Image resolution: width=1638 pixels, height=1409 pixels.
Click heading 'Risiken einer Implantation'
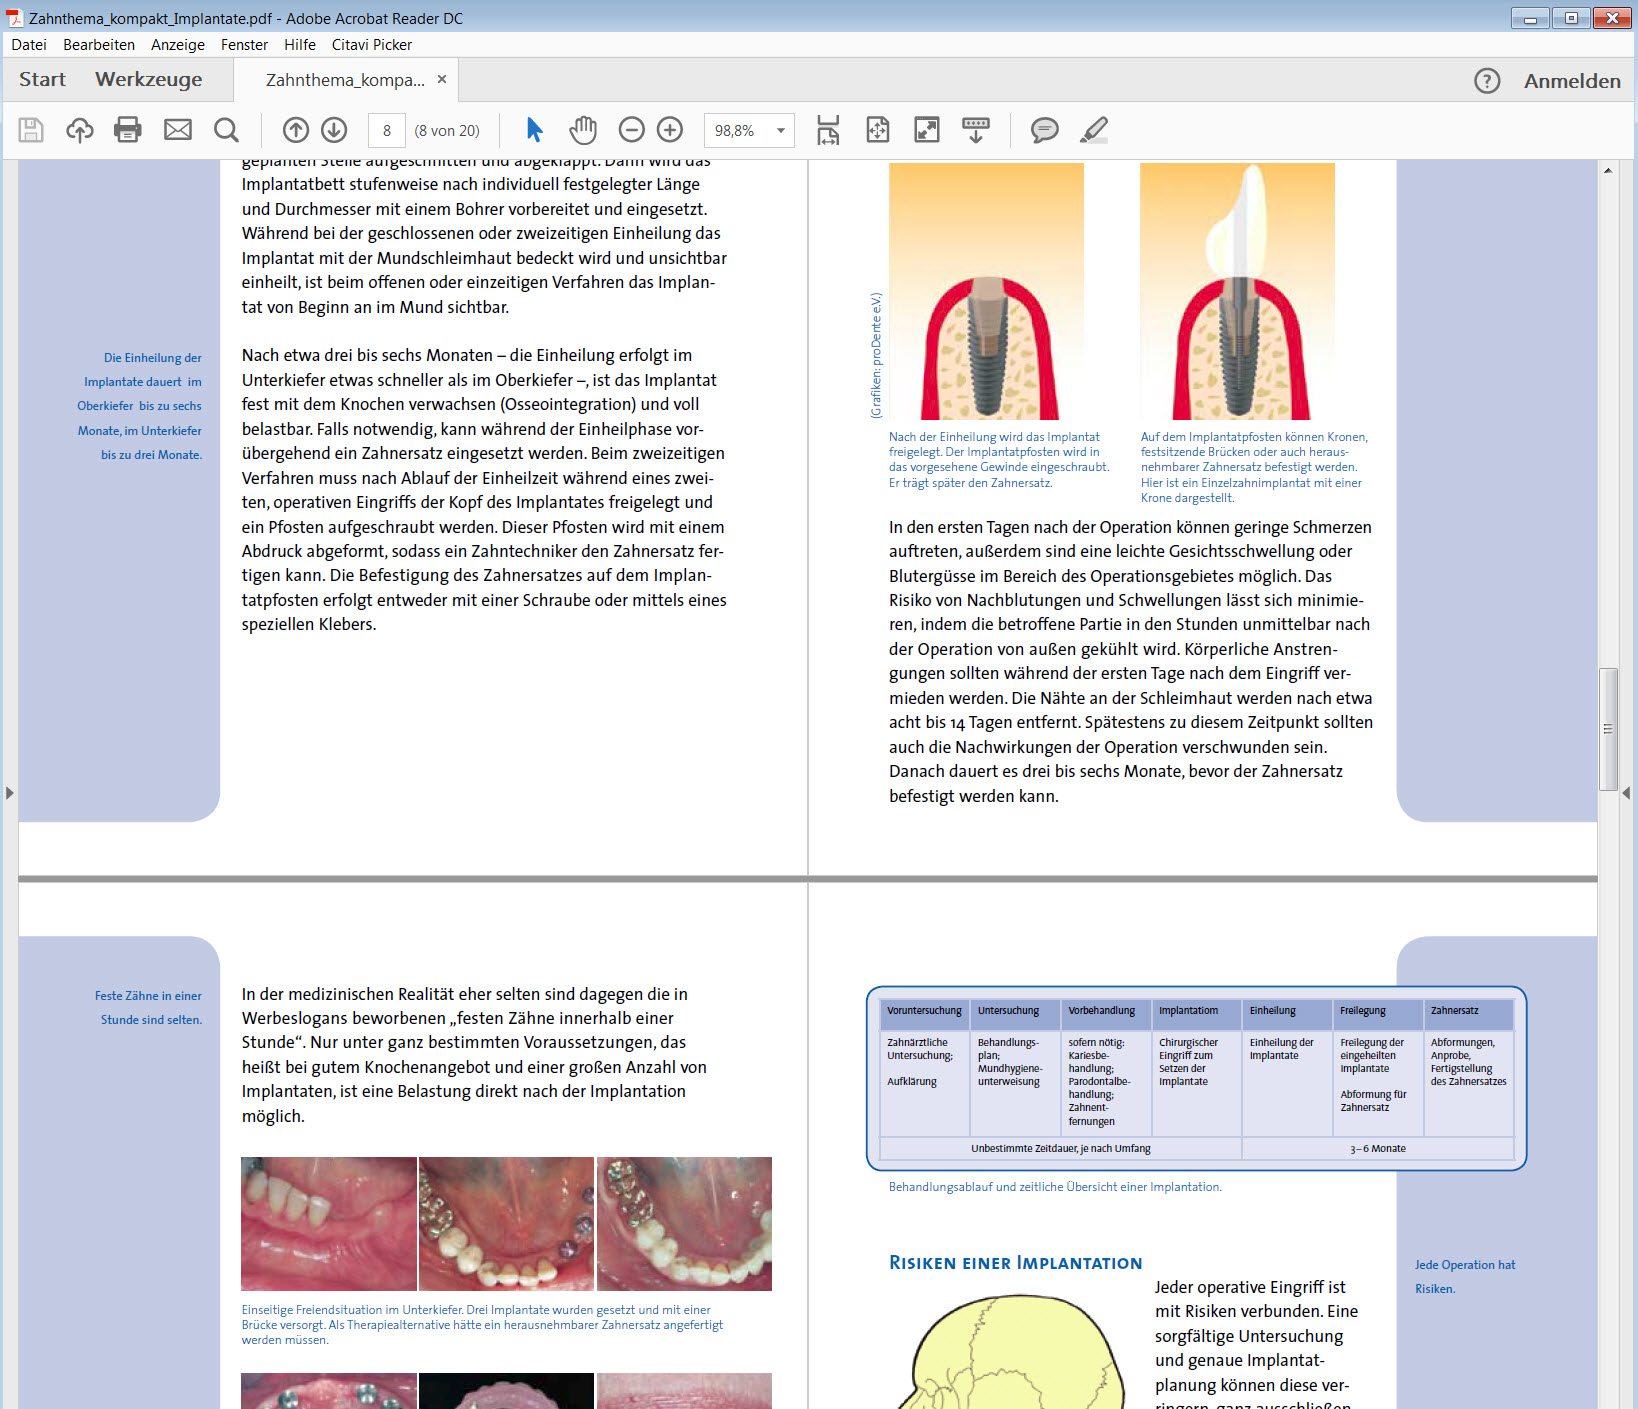click(x=1015, y=1263)
